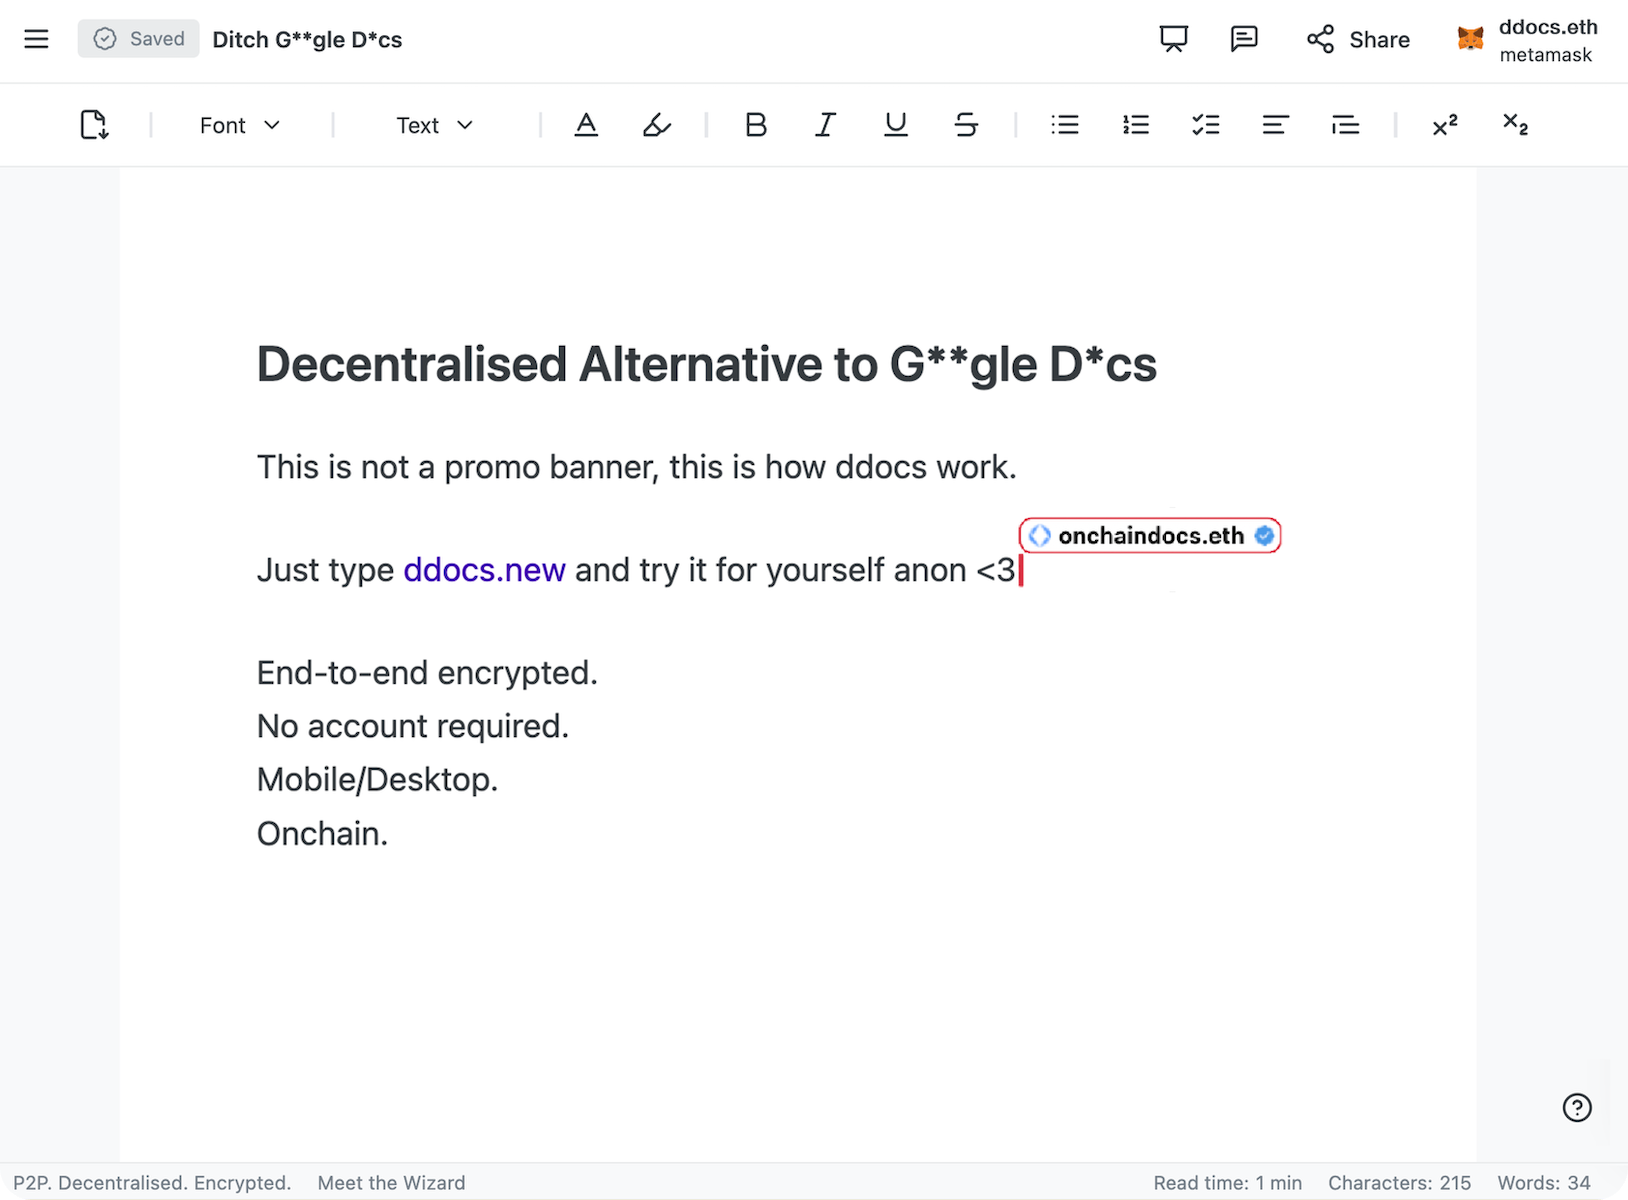
Task: Toggle italic formatting
Action: (825, 125)
